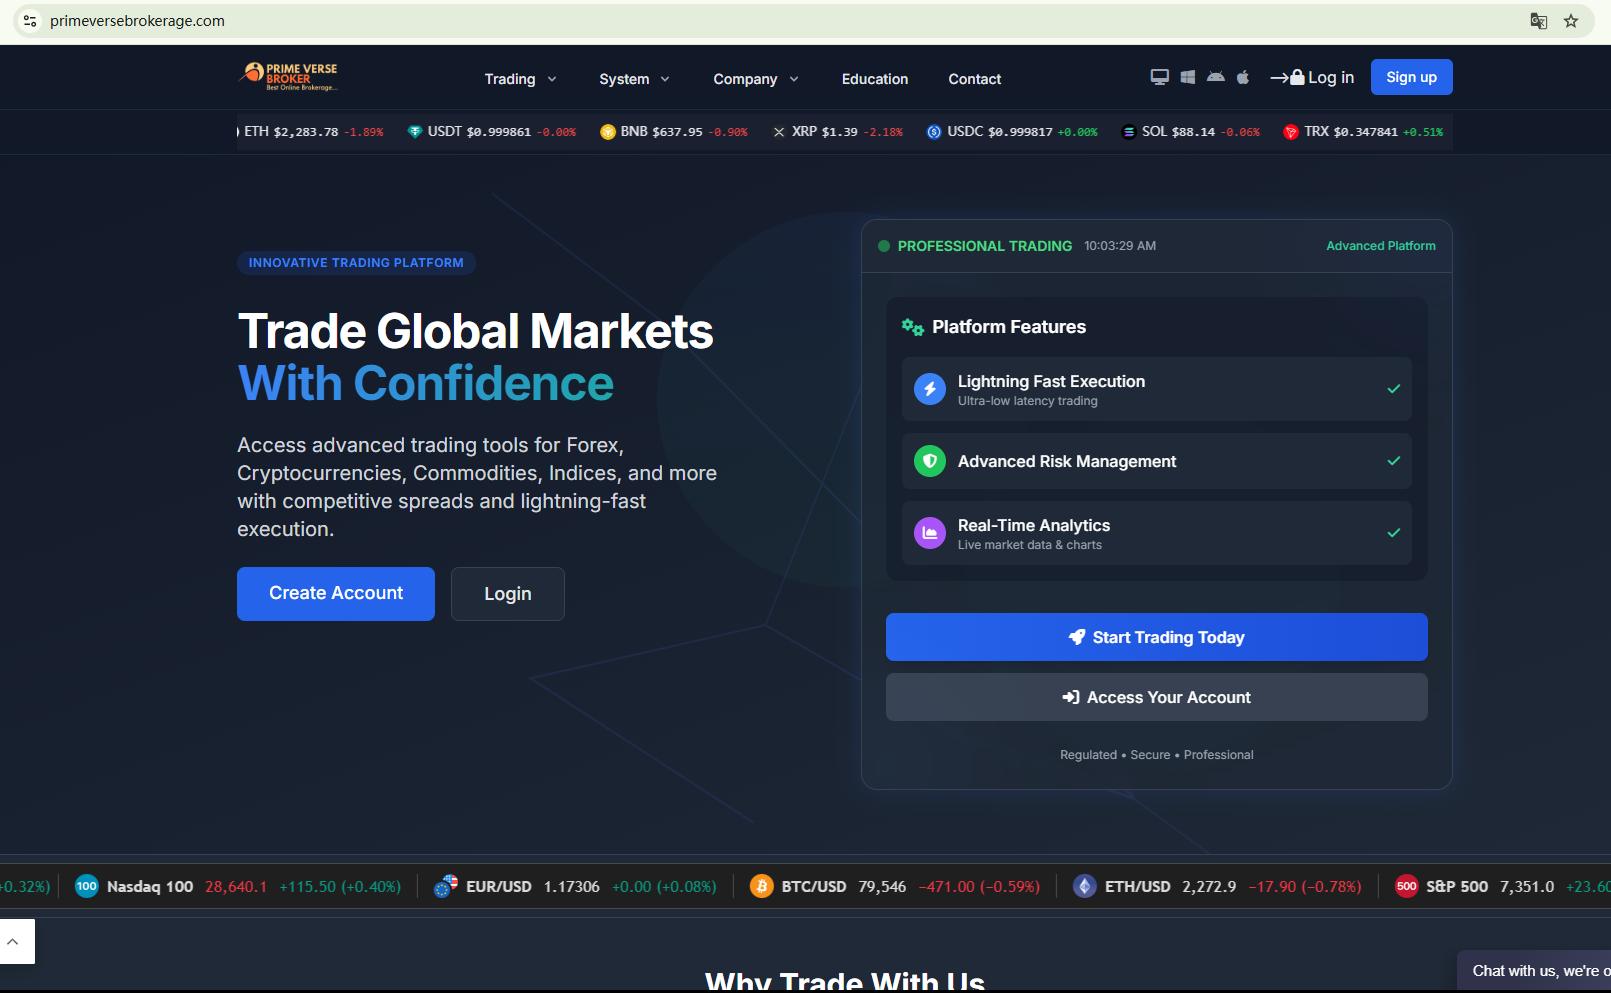Click the Innovative Trading Platform badge
This screenshot has width=1611, height=993.
(356, 263)
